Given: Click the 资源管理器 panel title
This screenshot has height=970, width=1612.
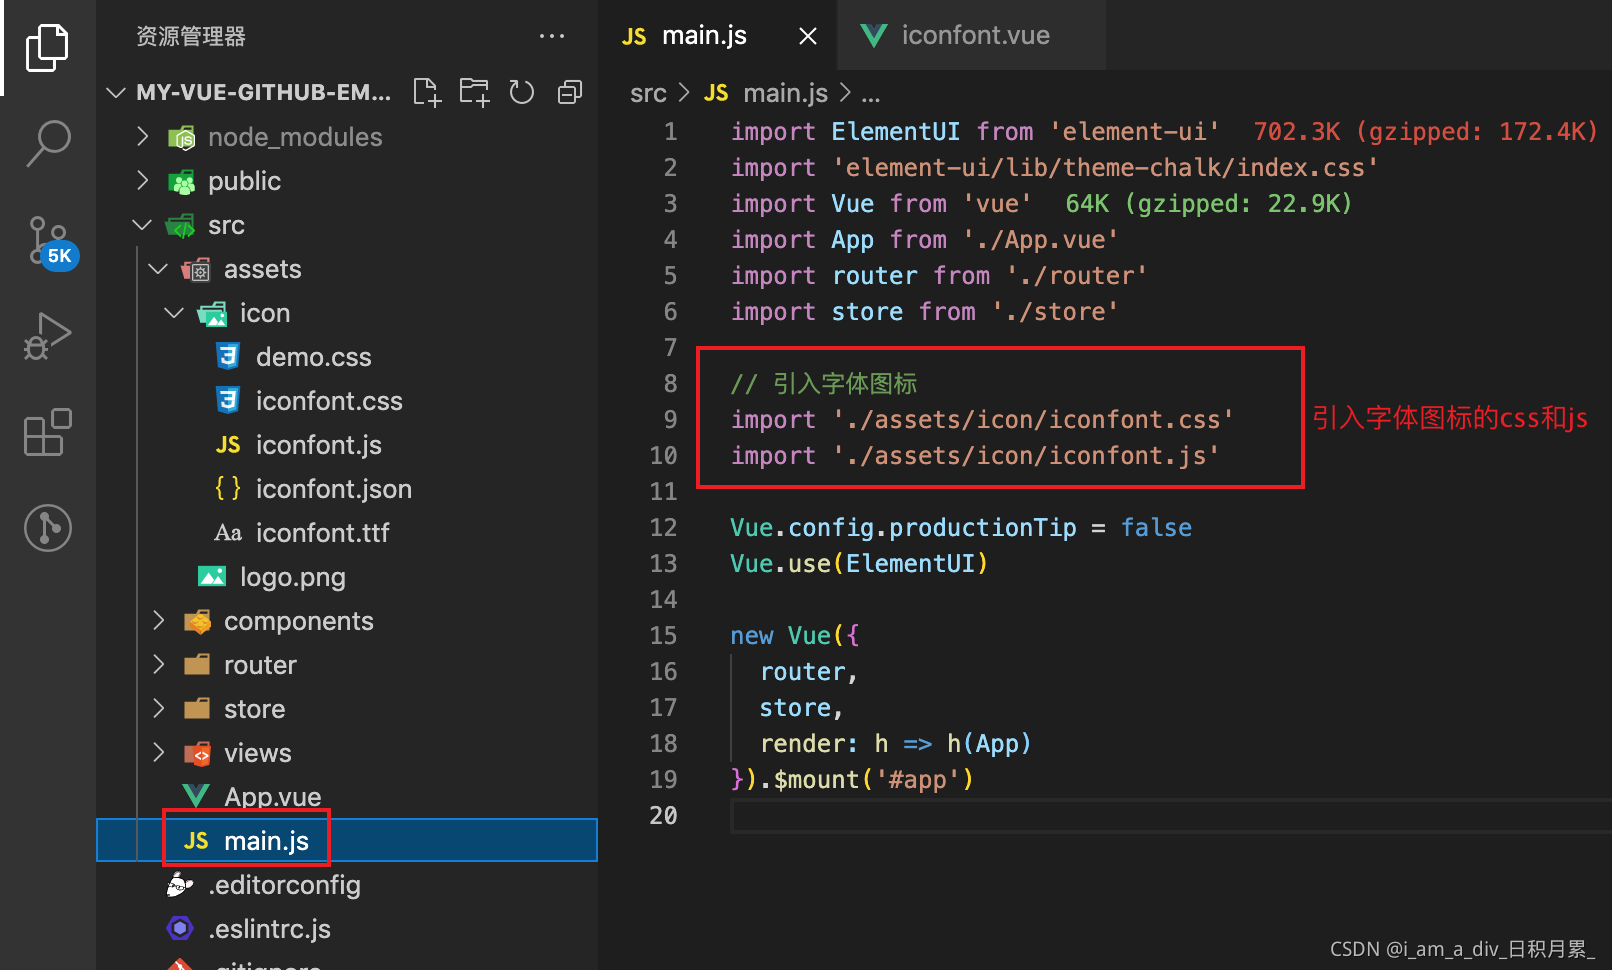Looking at the screenshot, I should pos(191,36).
